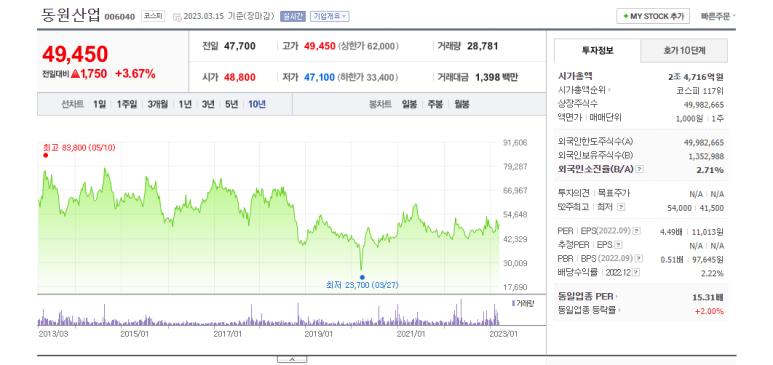Show the 월봉 monthly candle chart

coord(462,104)
